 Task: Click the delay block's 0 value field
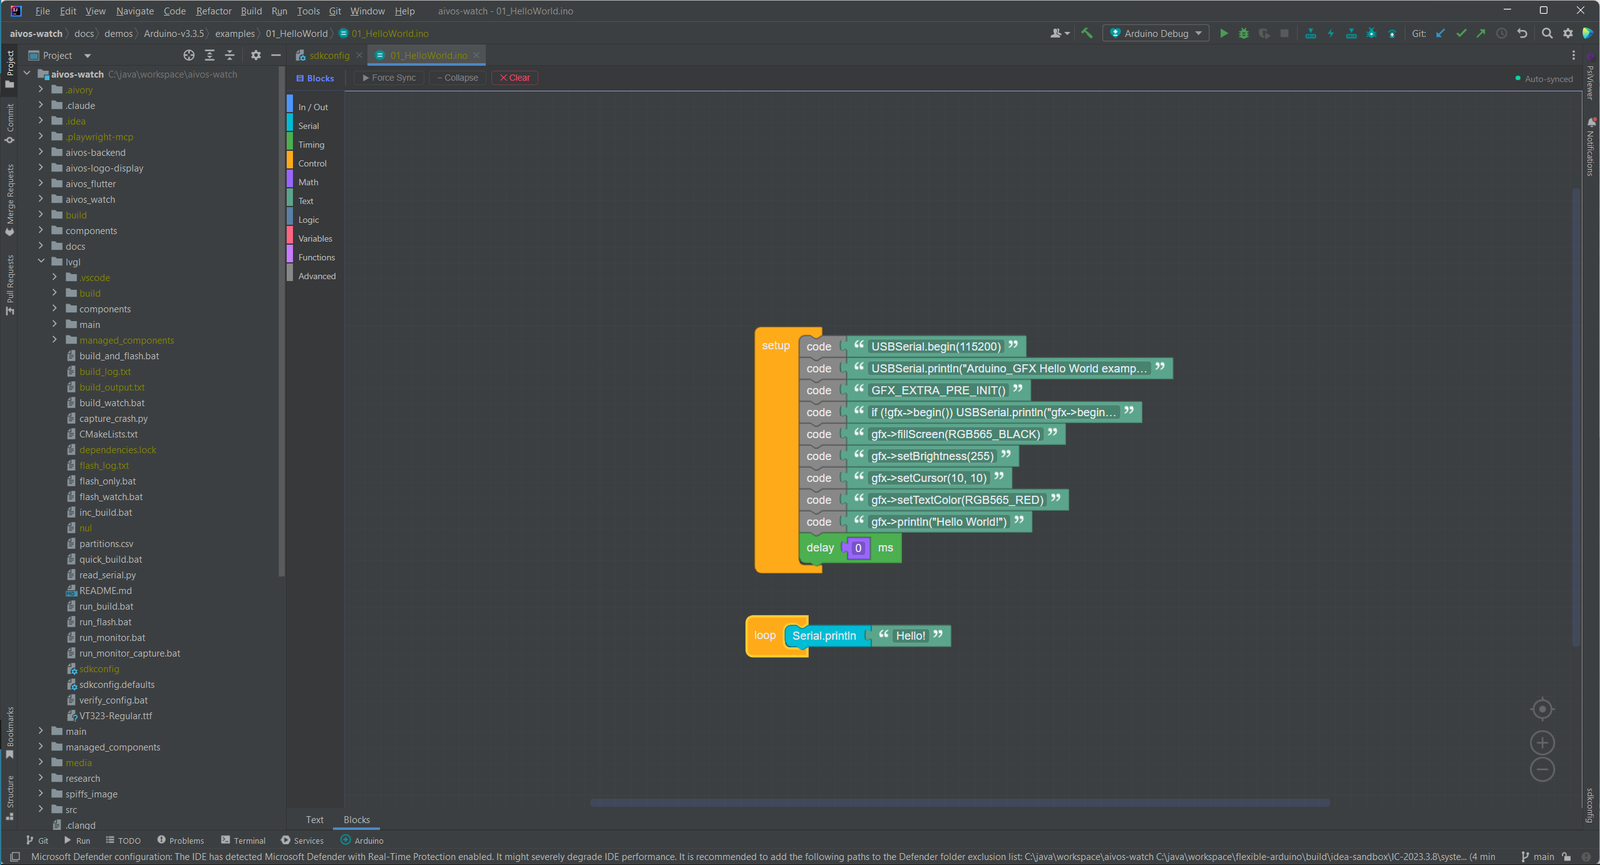[858, 548]
